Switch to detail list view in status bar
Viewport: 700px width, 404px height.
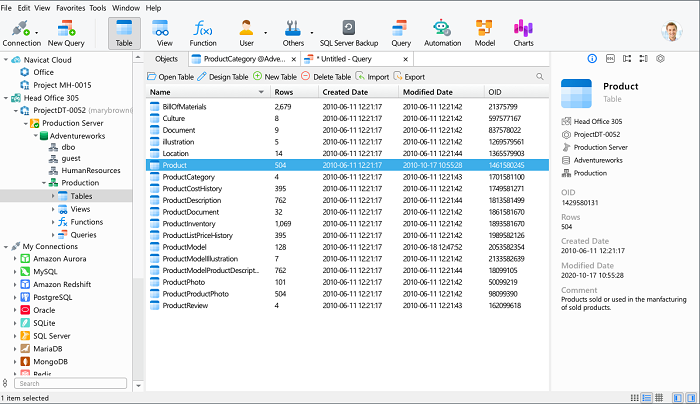pos(646,398)
